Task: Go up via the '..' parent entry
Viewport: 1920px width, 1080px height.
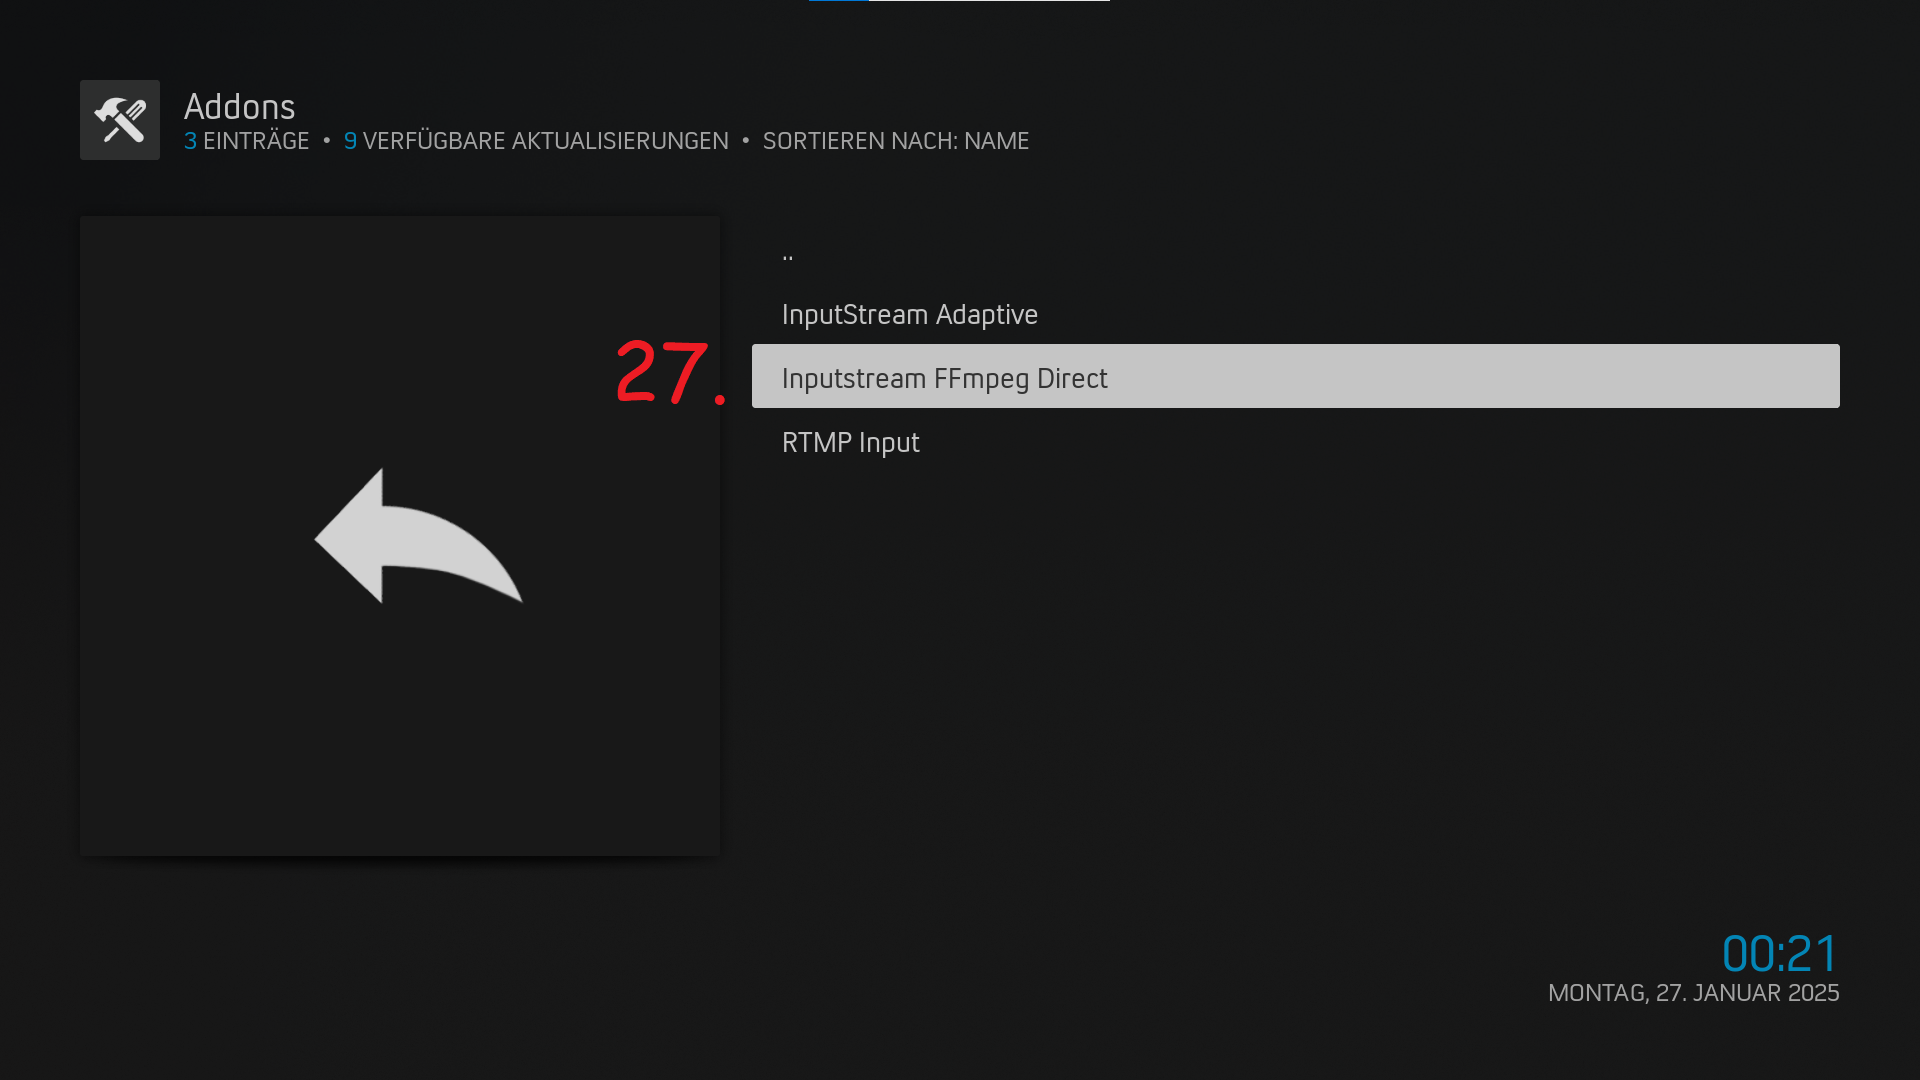Action: click(1295, 250)
